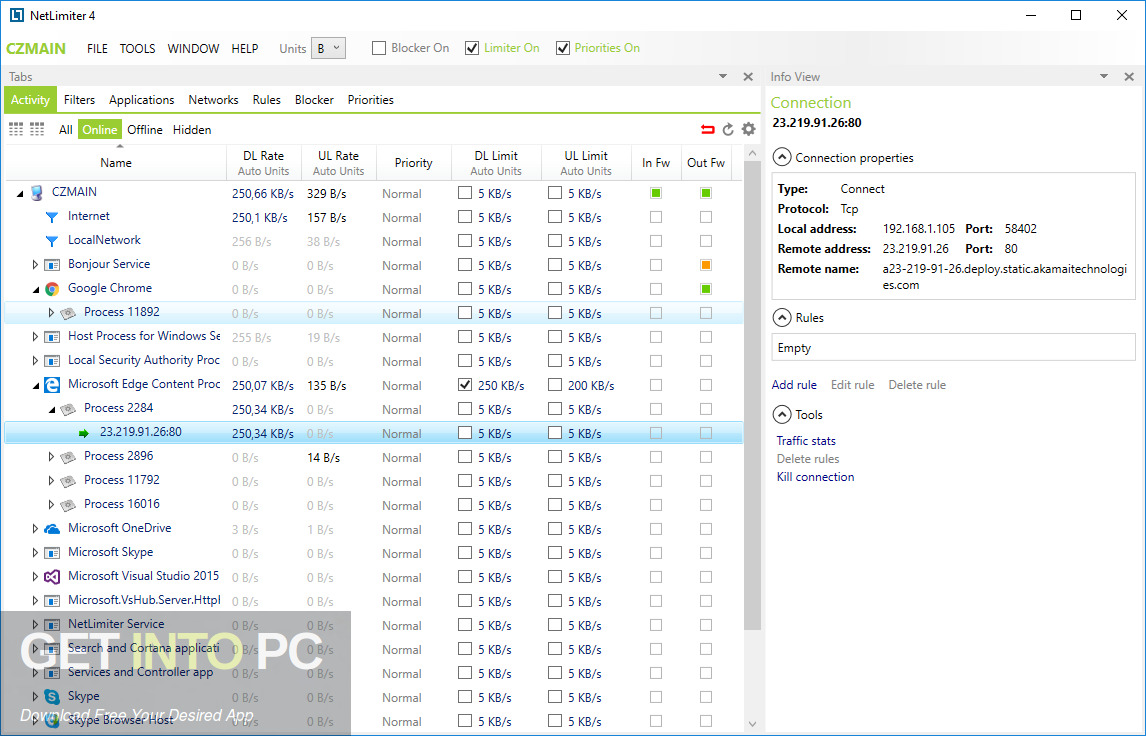The height and width of the screenshot is (736, 1146).
Task: Click the Bonjour Service icon
Action: [52, 265]
